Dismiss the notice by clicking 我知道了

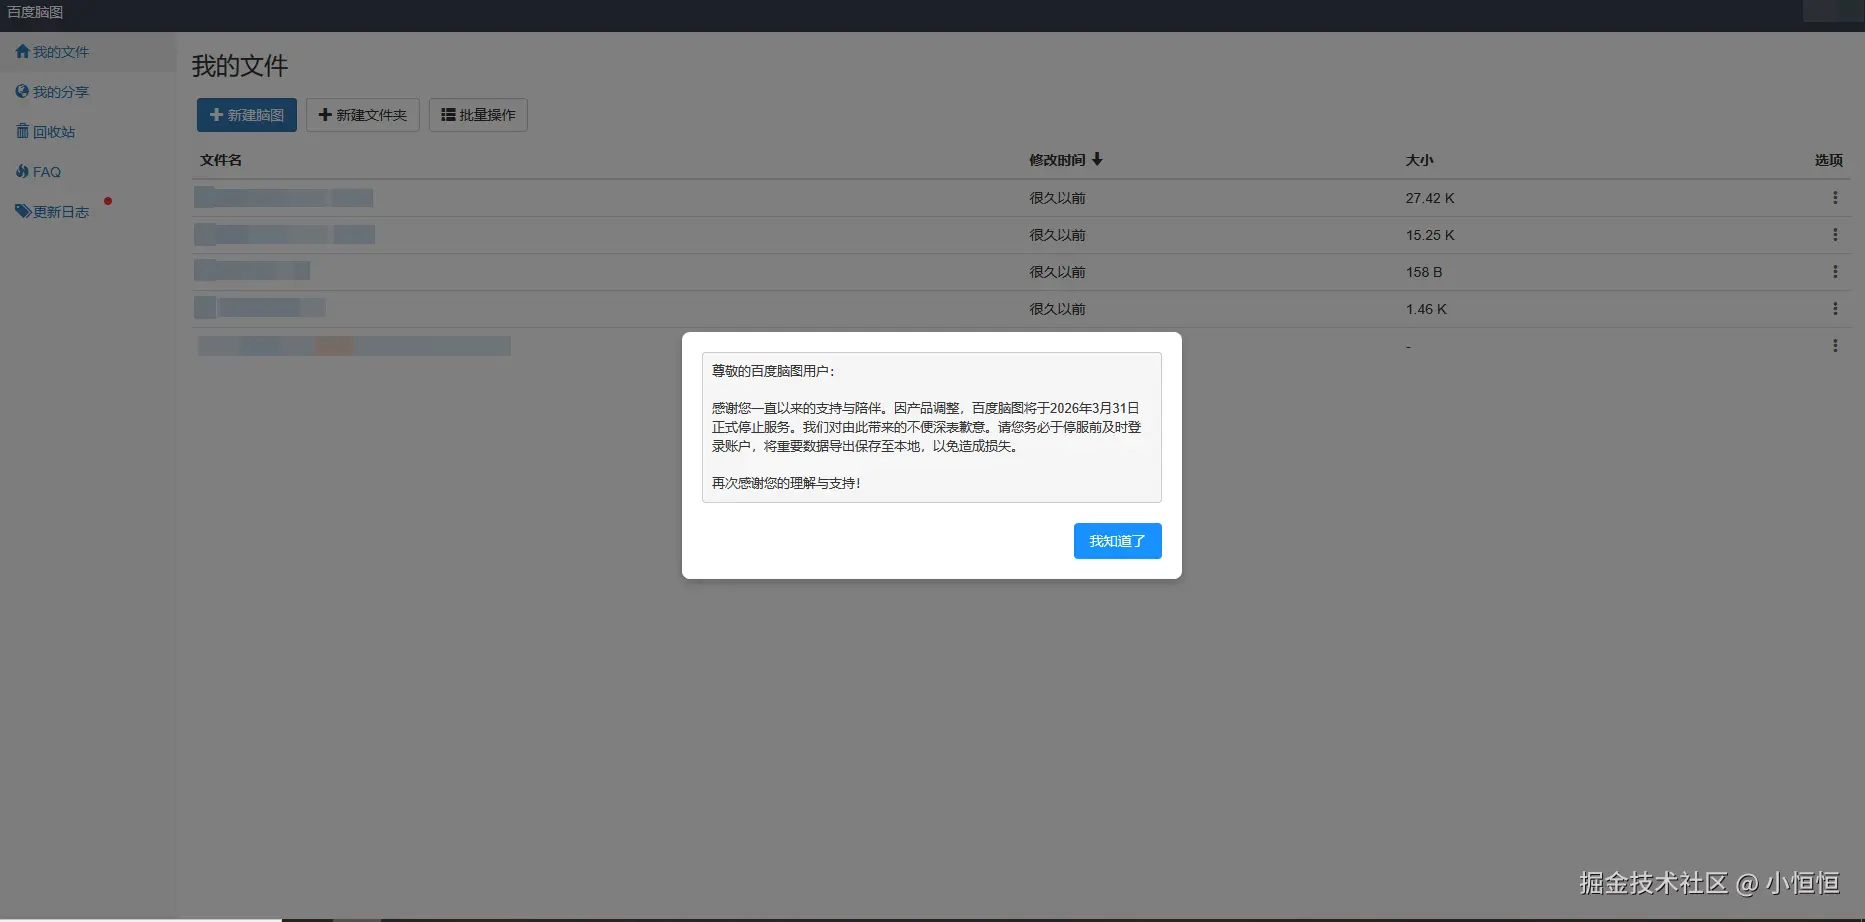(x=1117, y=541)
